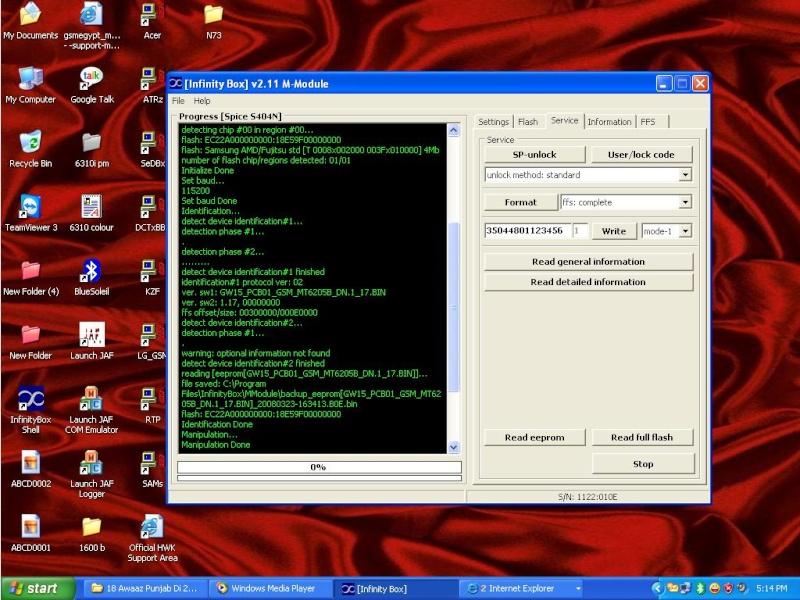Viewport: 800px width, 600px height.
Task: Select the Launch JAF Logger icon
Action: [x=92, y=474]
